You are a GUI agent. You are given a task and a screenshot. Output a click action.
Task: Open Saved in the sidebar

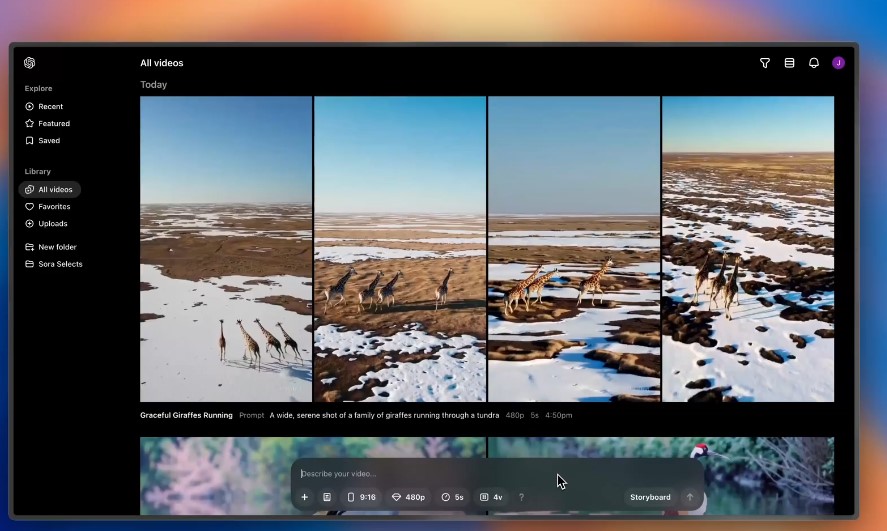[43, 140]
